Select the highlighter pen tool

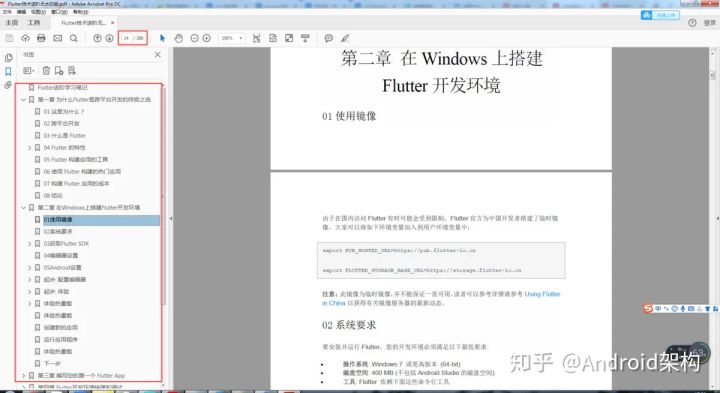click(345, 39)
